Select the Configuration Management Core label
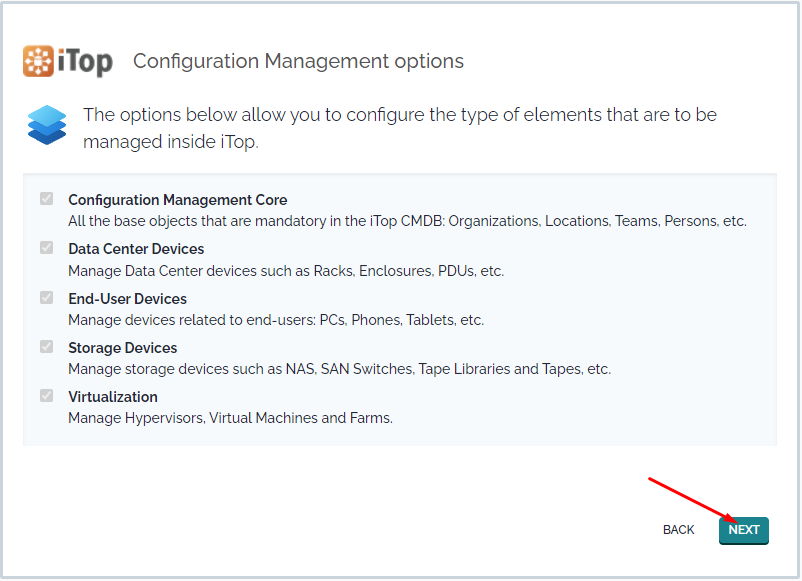This screenshot has height=581, width=802. tap(178, 199)
